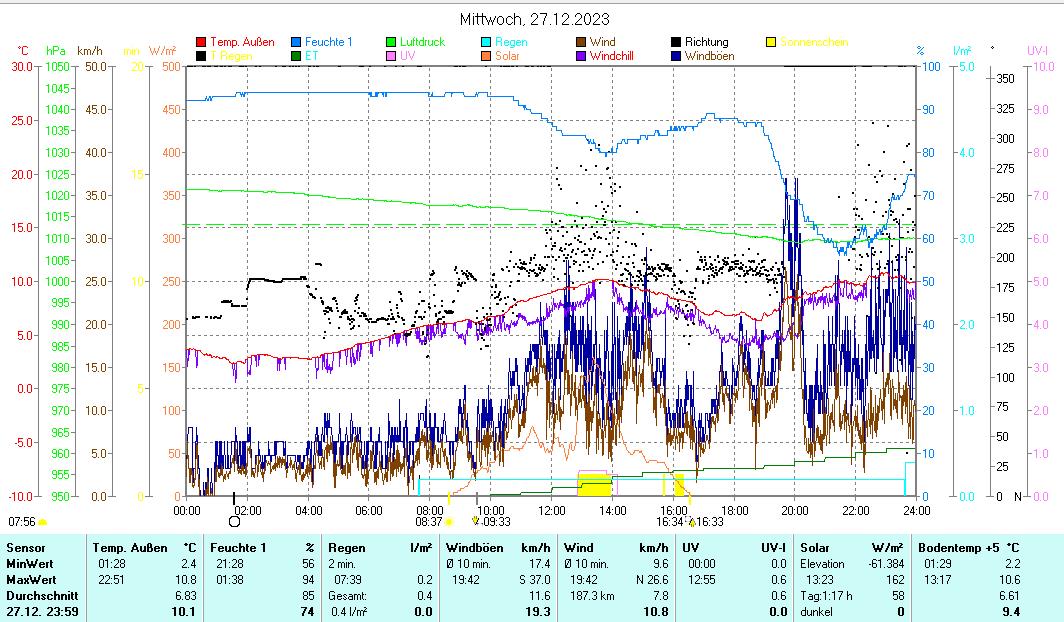The image size is (1064, 622).
Task: Click the yellow Sonnenschein legend square
Action: [x=771, y=43]
